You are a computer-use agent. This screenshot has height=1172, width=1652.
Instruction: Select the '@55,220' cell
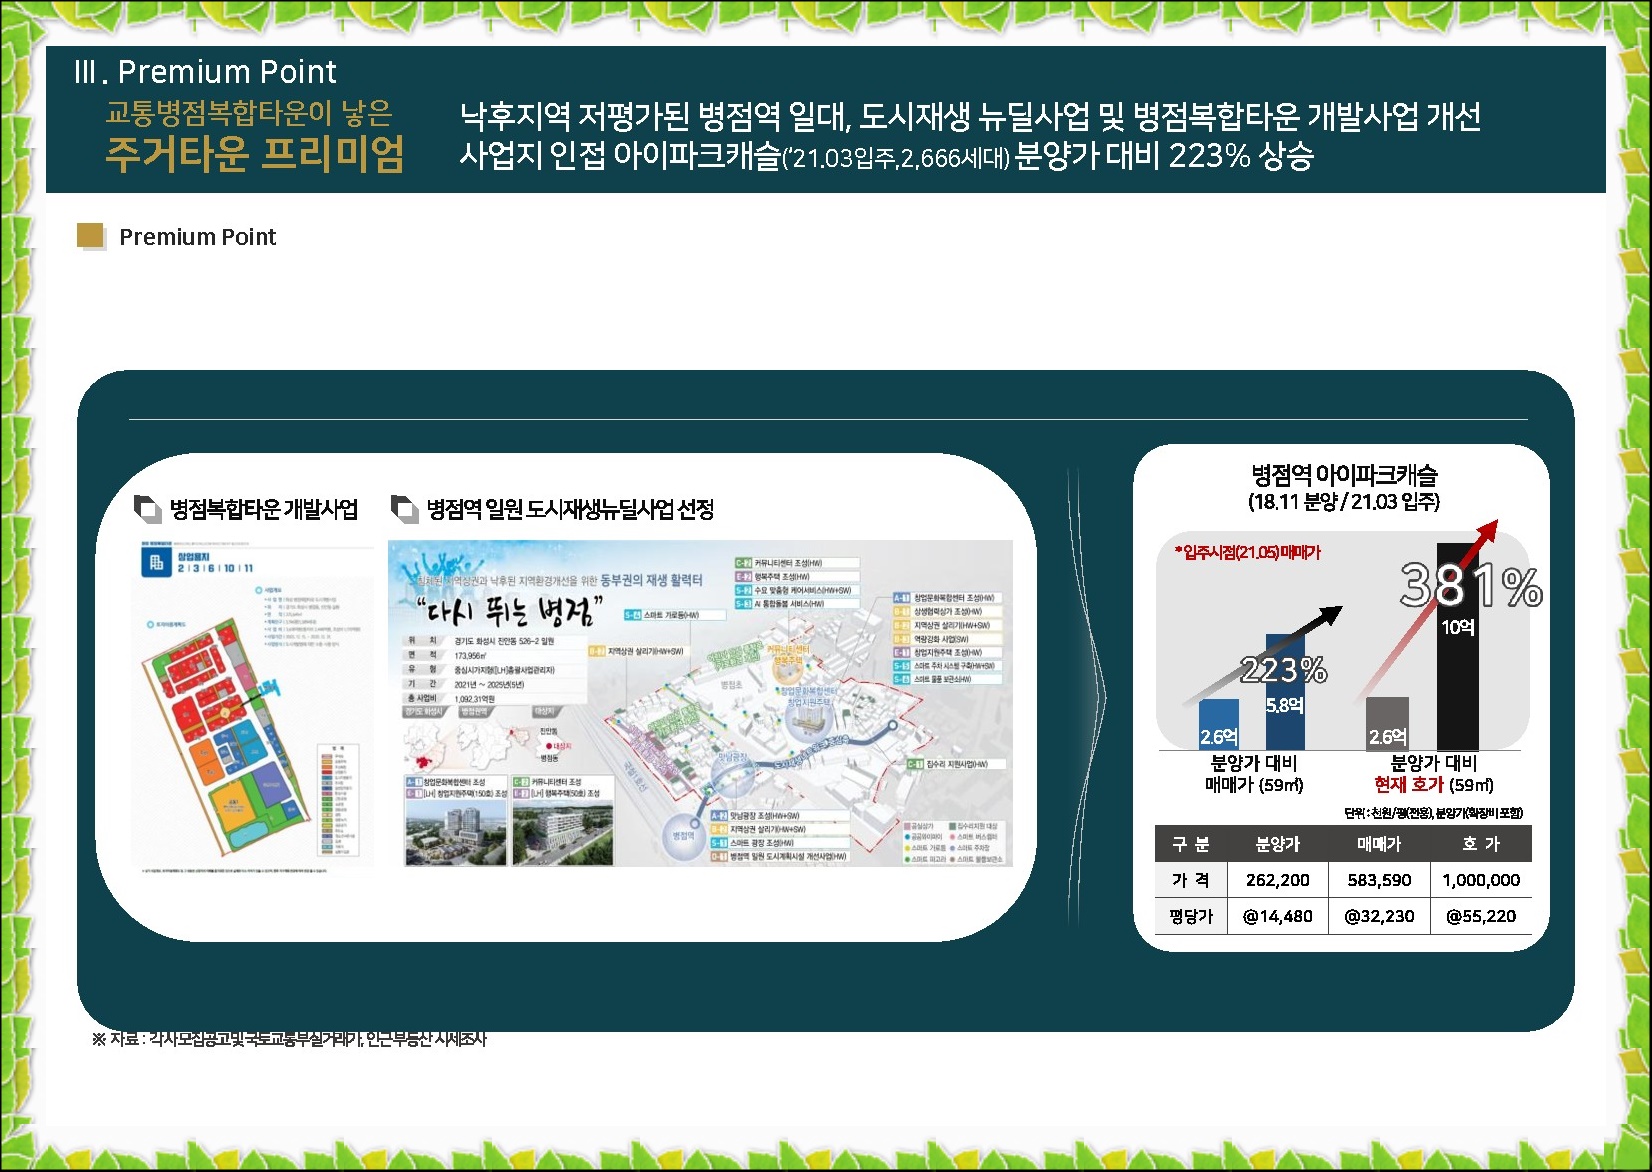click(1481, 916)
